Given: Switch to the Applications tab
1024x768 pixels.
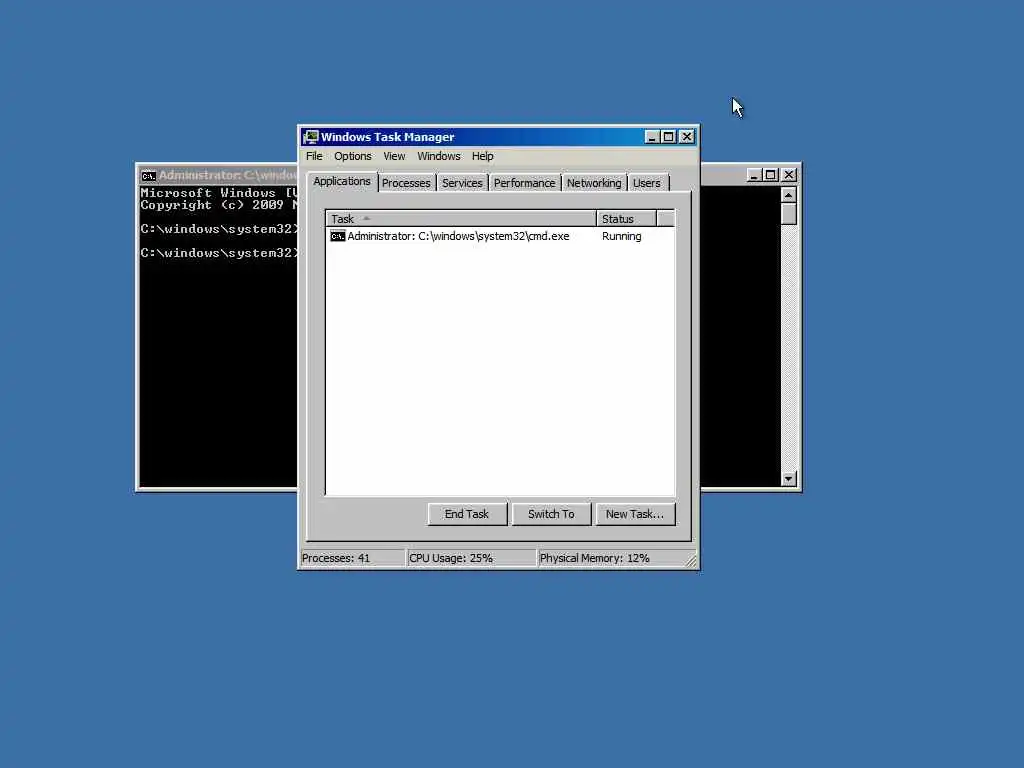Looking at the screenshot, I should (342, 182).
